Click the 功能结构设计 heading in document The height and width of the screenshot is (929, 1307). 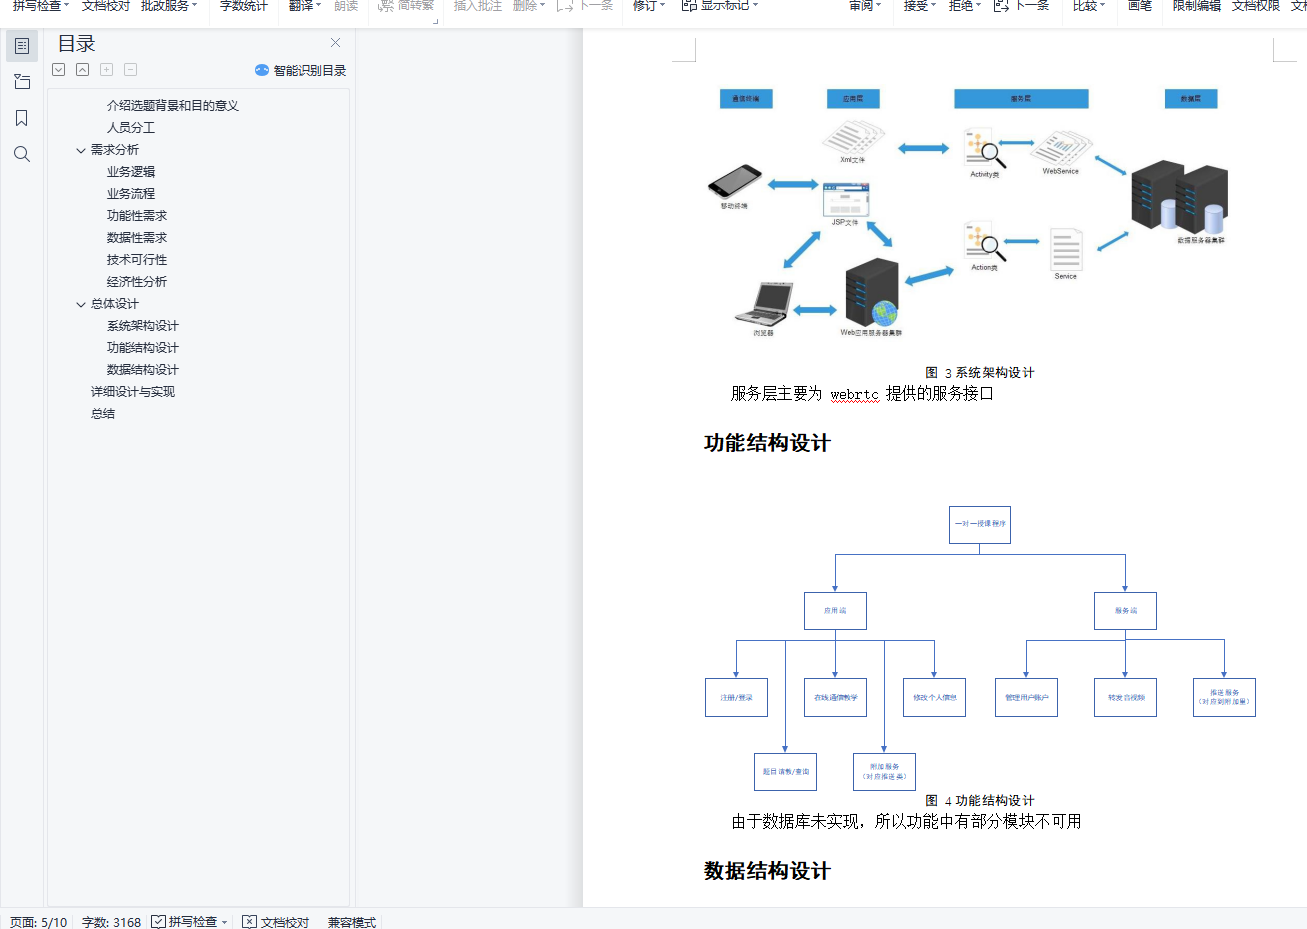tap(767, 443)
